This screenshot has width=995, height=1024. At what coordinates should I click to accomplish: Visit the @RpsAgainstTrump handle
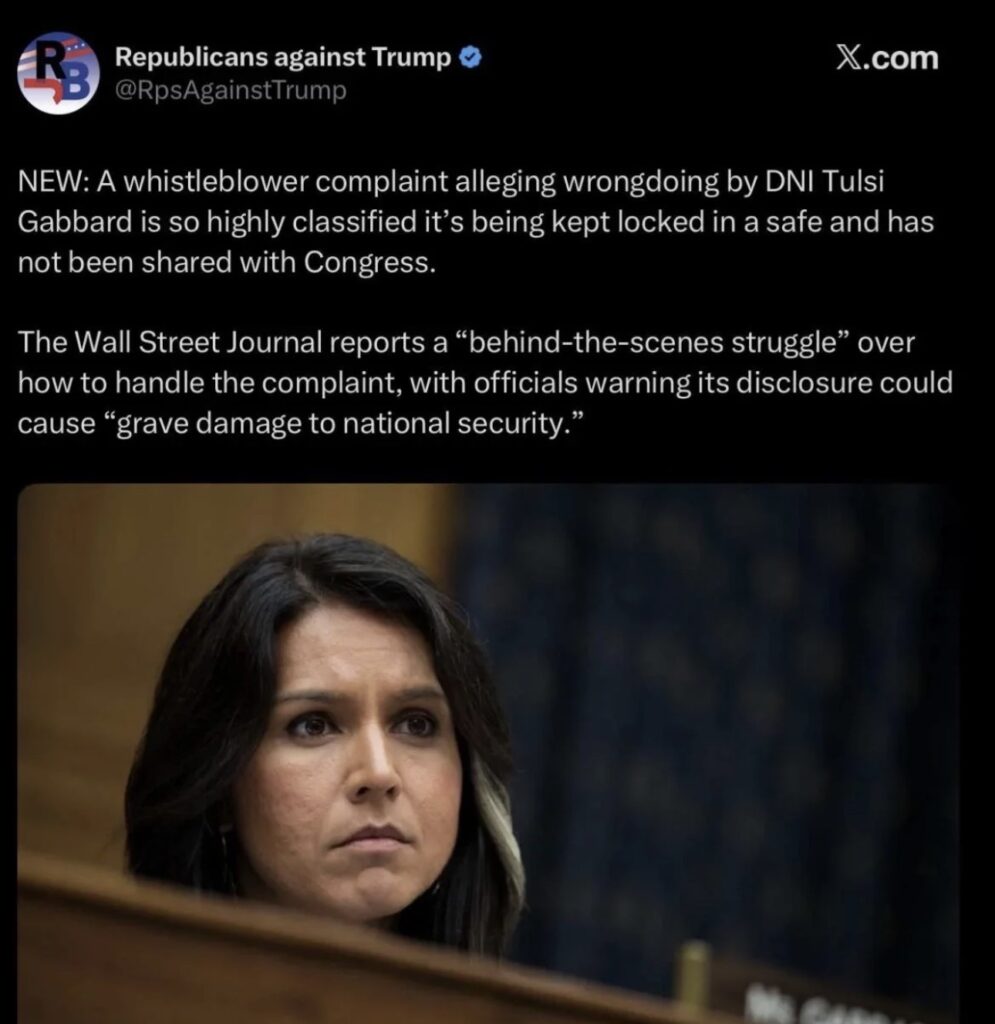tap(230, 90)
